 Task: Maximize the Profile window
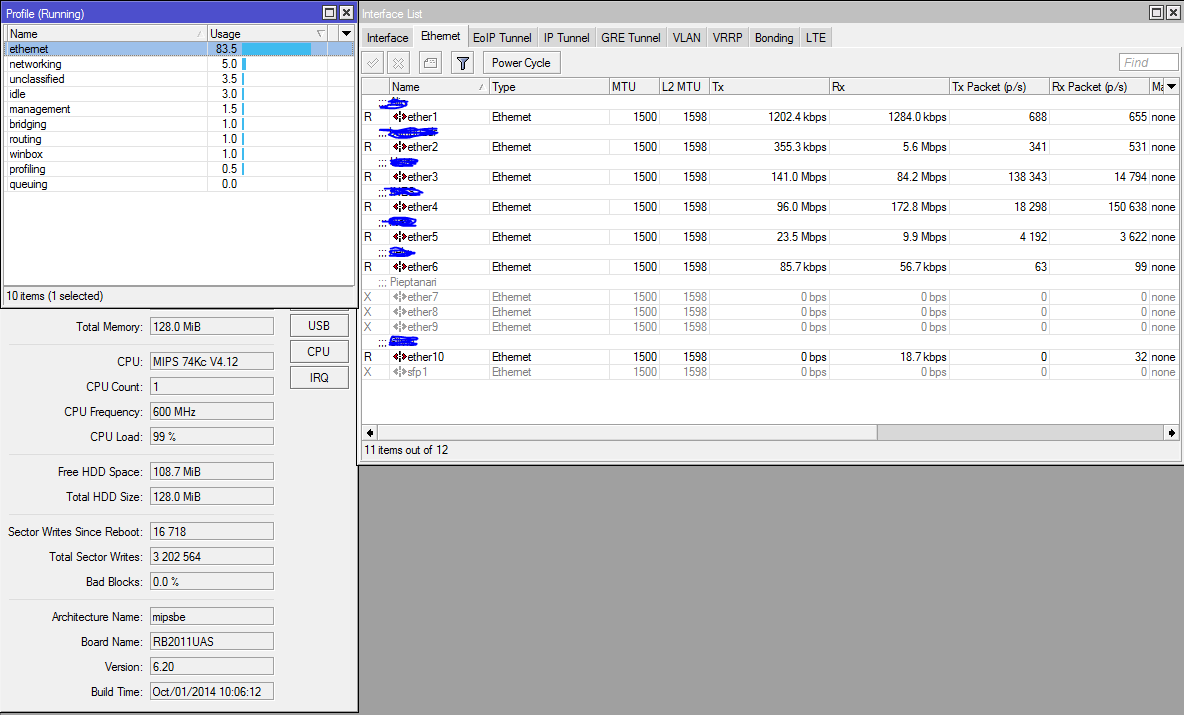click(x=329, y=13)
